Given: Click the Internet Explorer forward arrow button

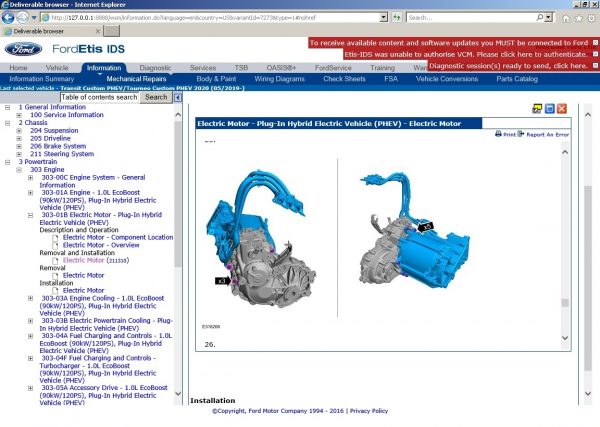Looking at the screenshot, I should (23, 18).
